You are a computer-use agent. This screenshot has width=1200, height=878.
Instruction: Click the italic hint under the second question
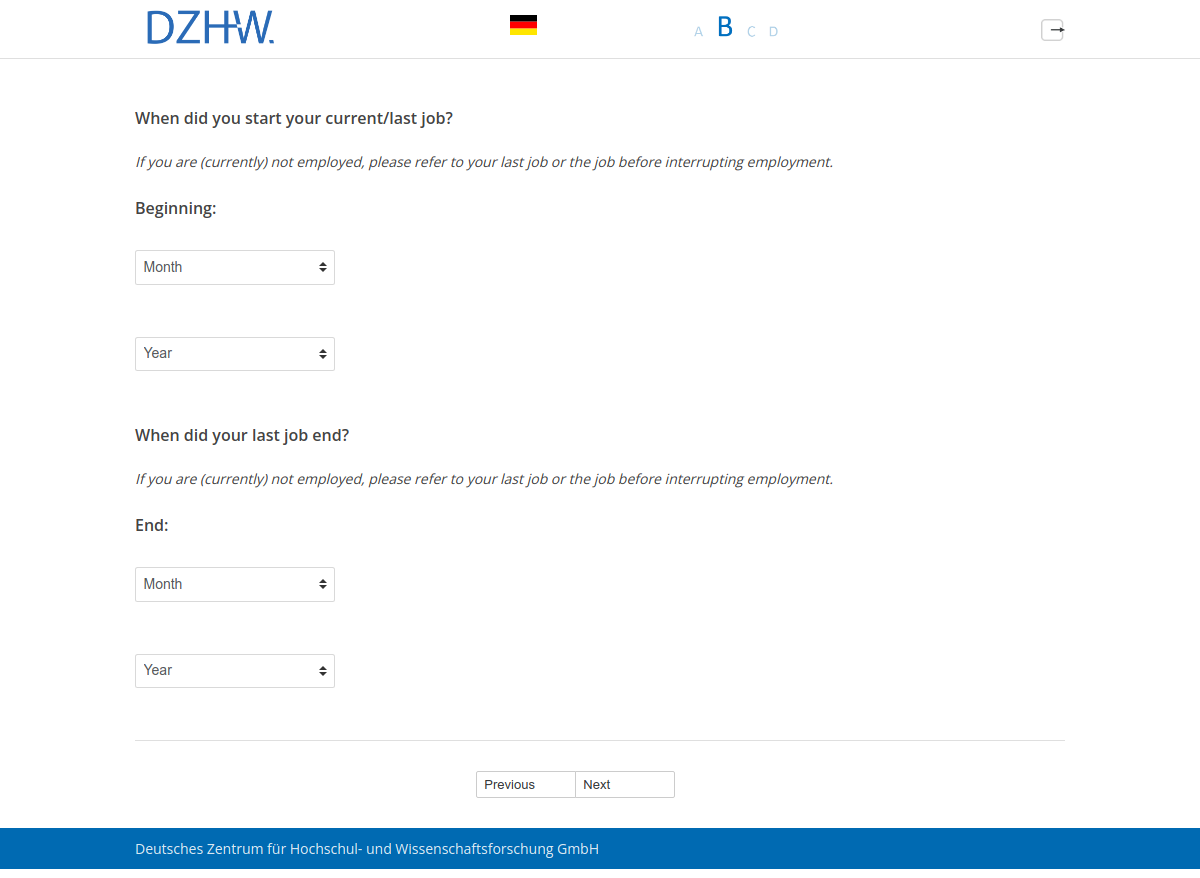tap(483, 479)
